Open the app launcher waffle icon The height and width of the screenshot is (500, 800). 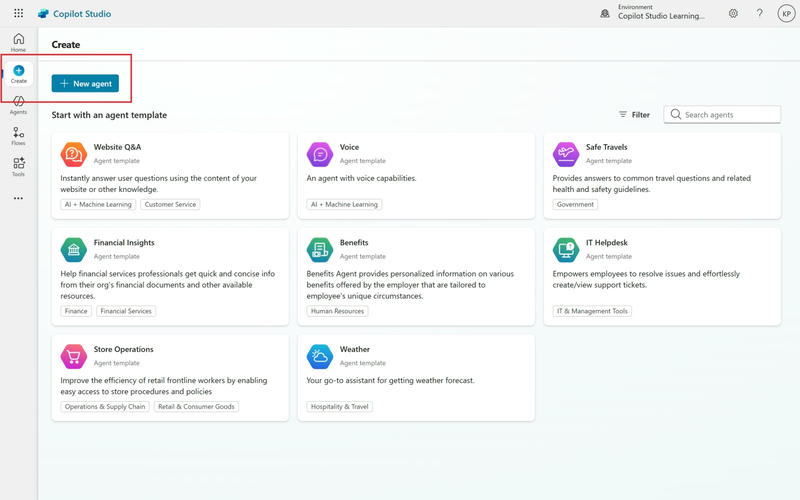point(18,14)
